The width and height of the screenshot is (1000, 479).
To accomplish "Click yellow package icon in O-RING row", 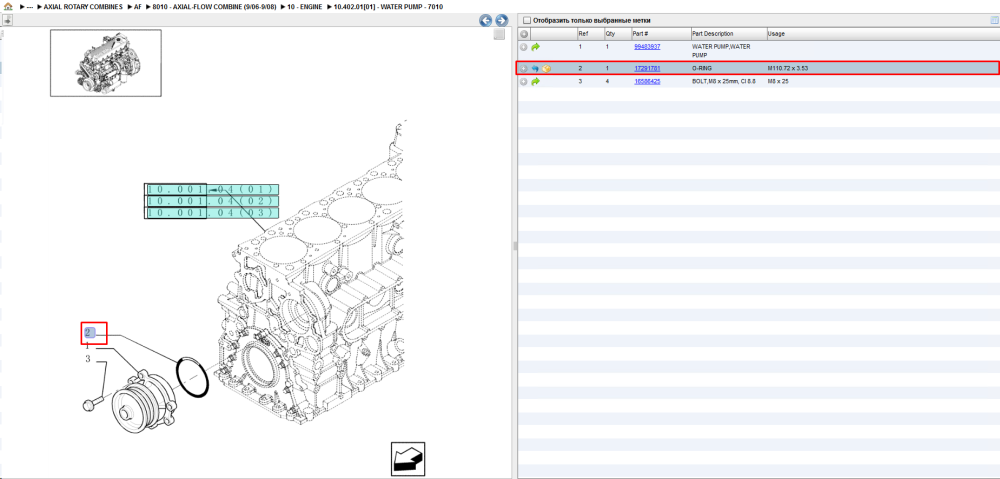I will (547, 68).
